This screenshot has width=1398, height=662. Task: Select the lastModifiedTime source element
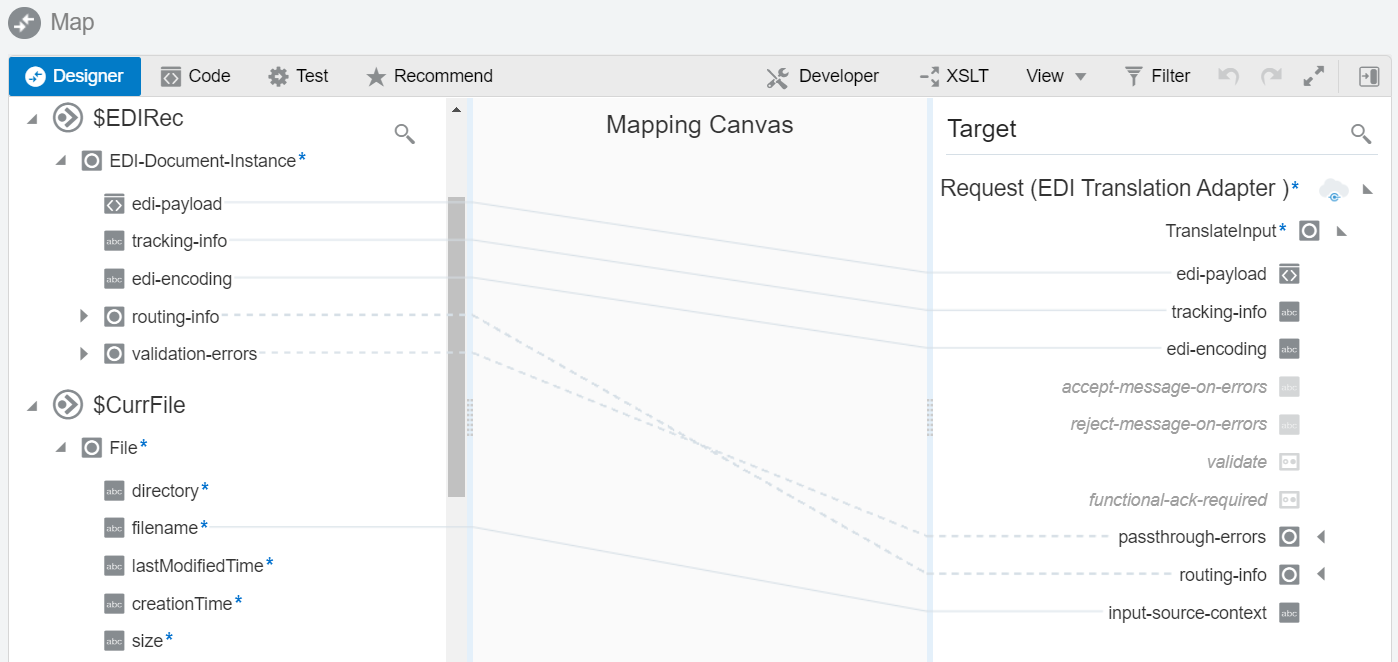point(197,565)
